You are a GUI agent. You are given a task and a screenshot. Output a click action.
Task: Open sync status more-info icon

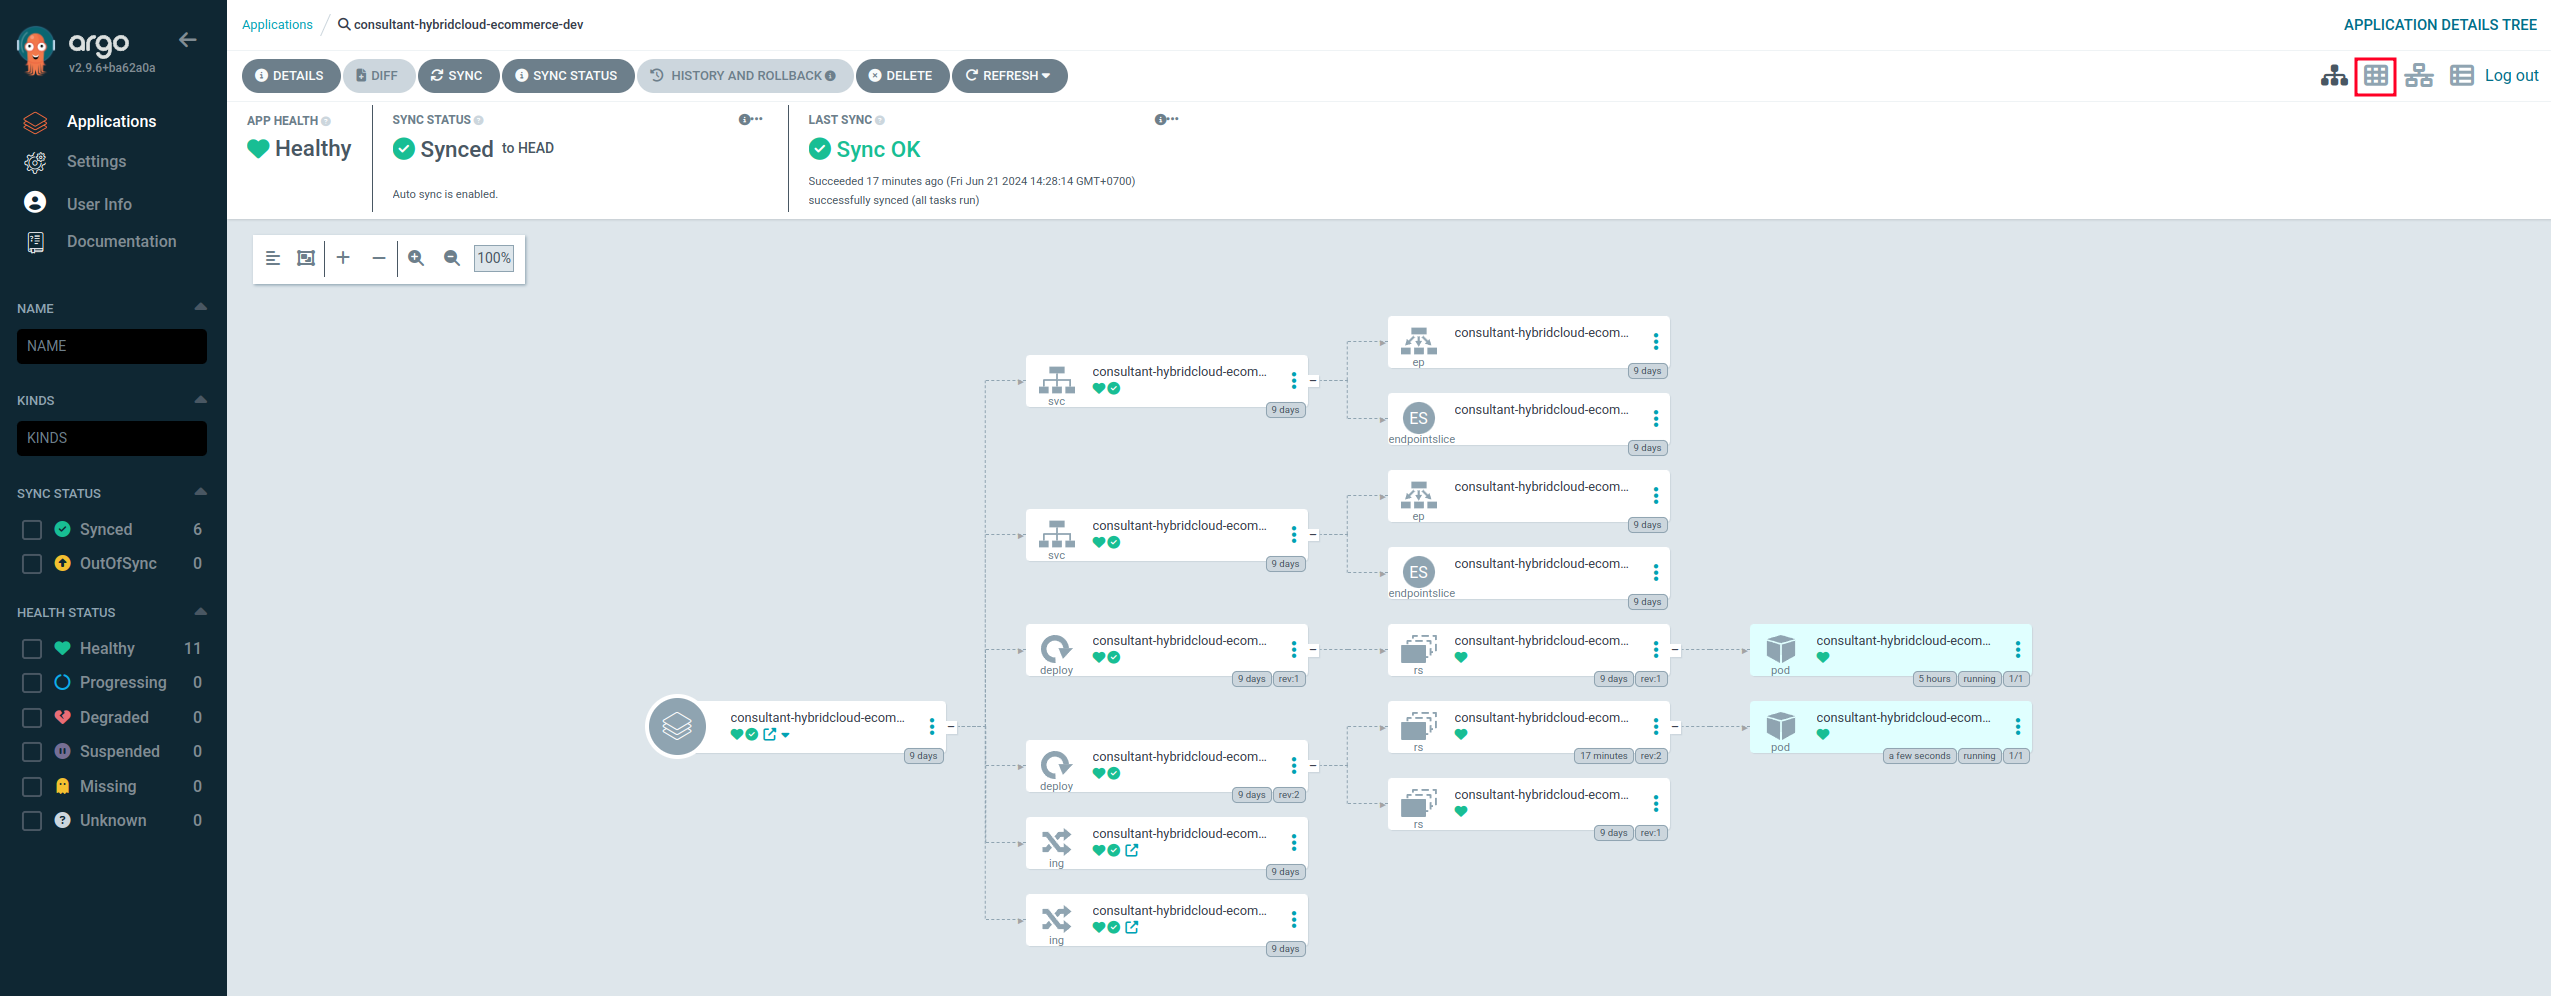click(750, 120)
